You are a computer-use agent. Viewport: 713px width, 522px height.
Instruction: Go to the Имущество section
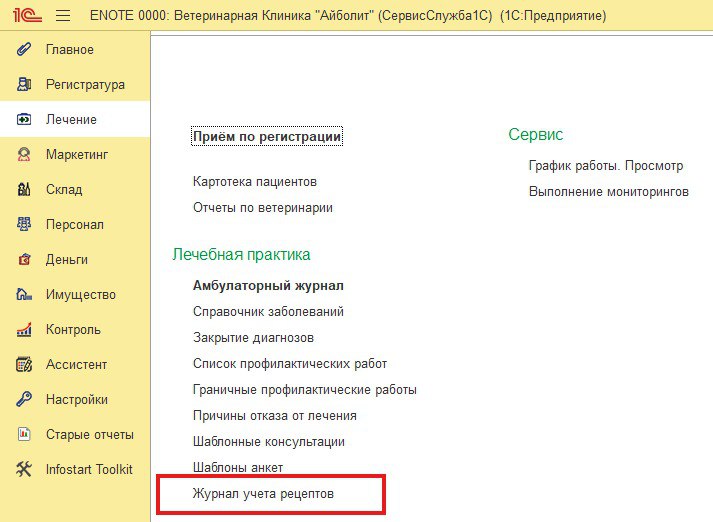pos(80,295)
